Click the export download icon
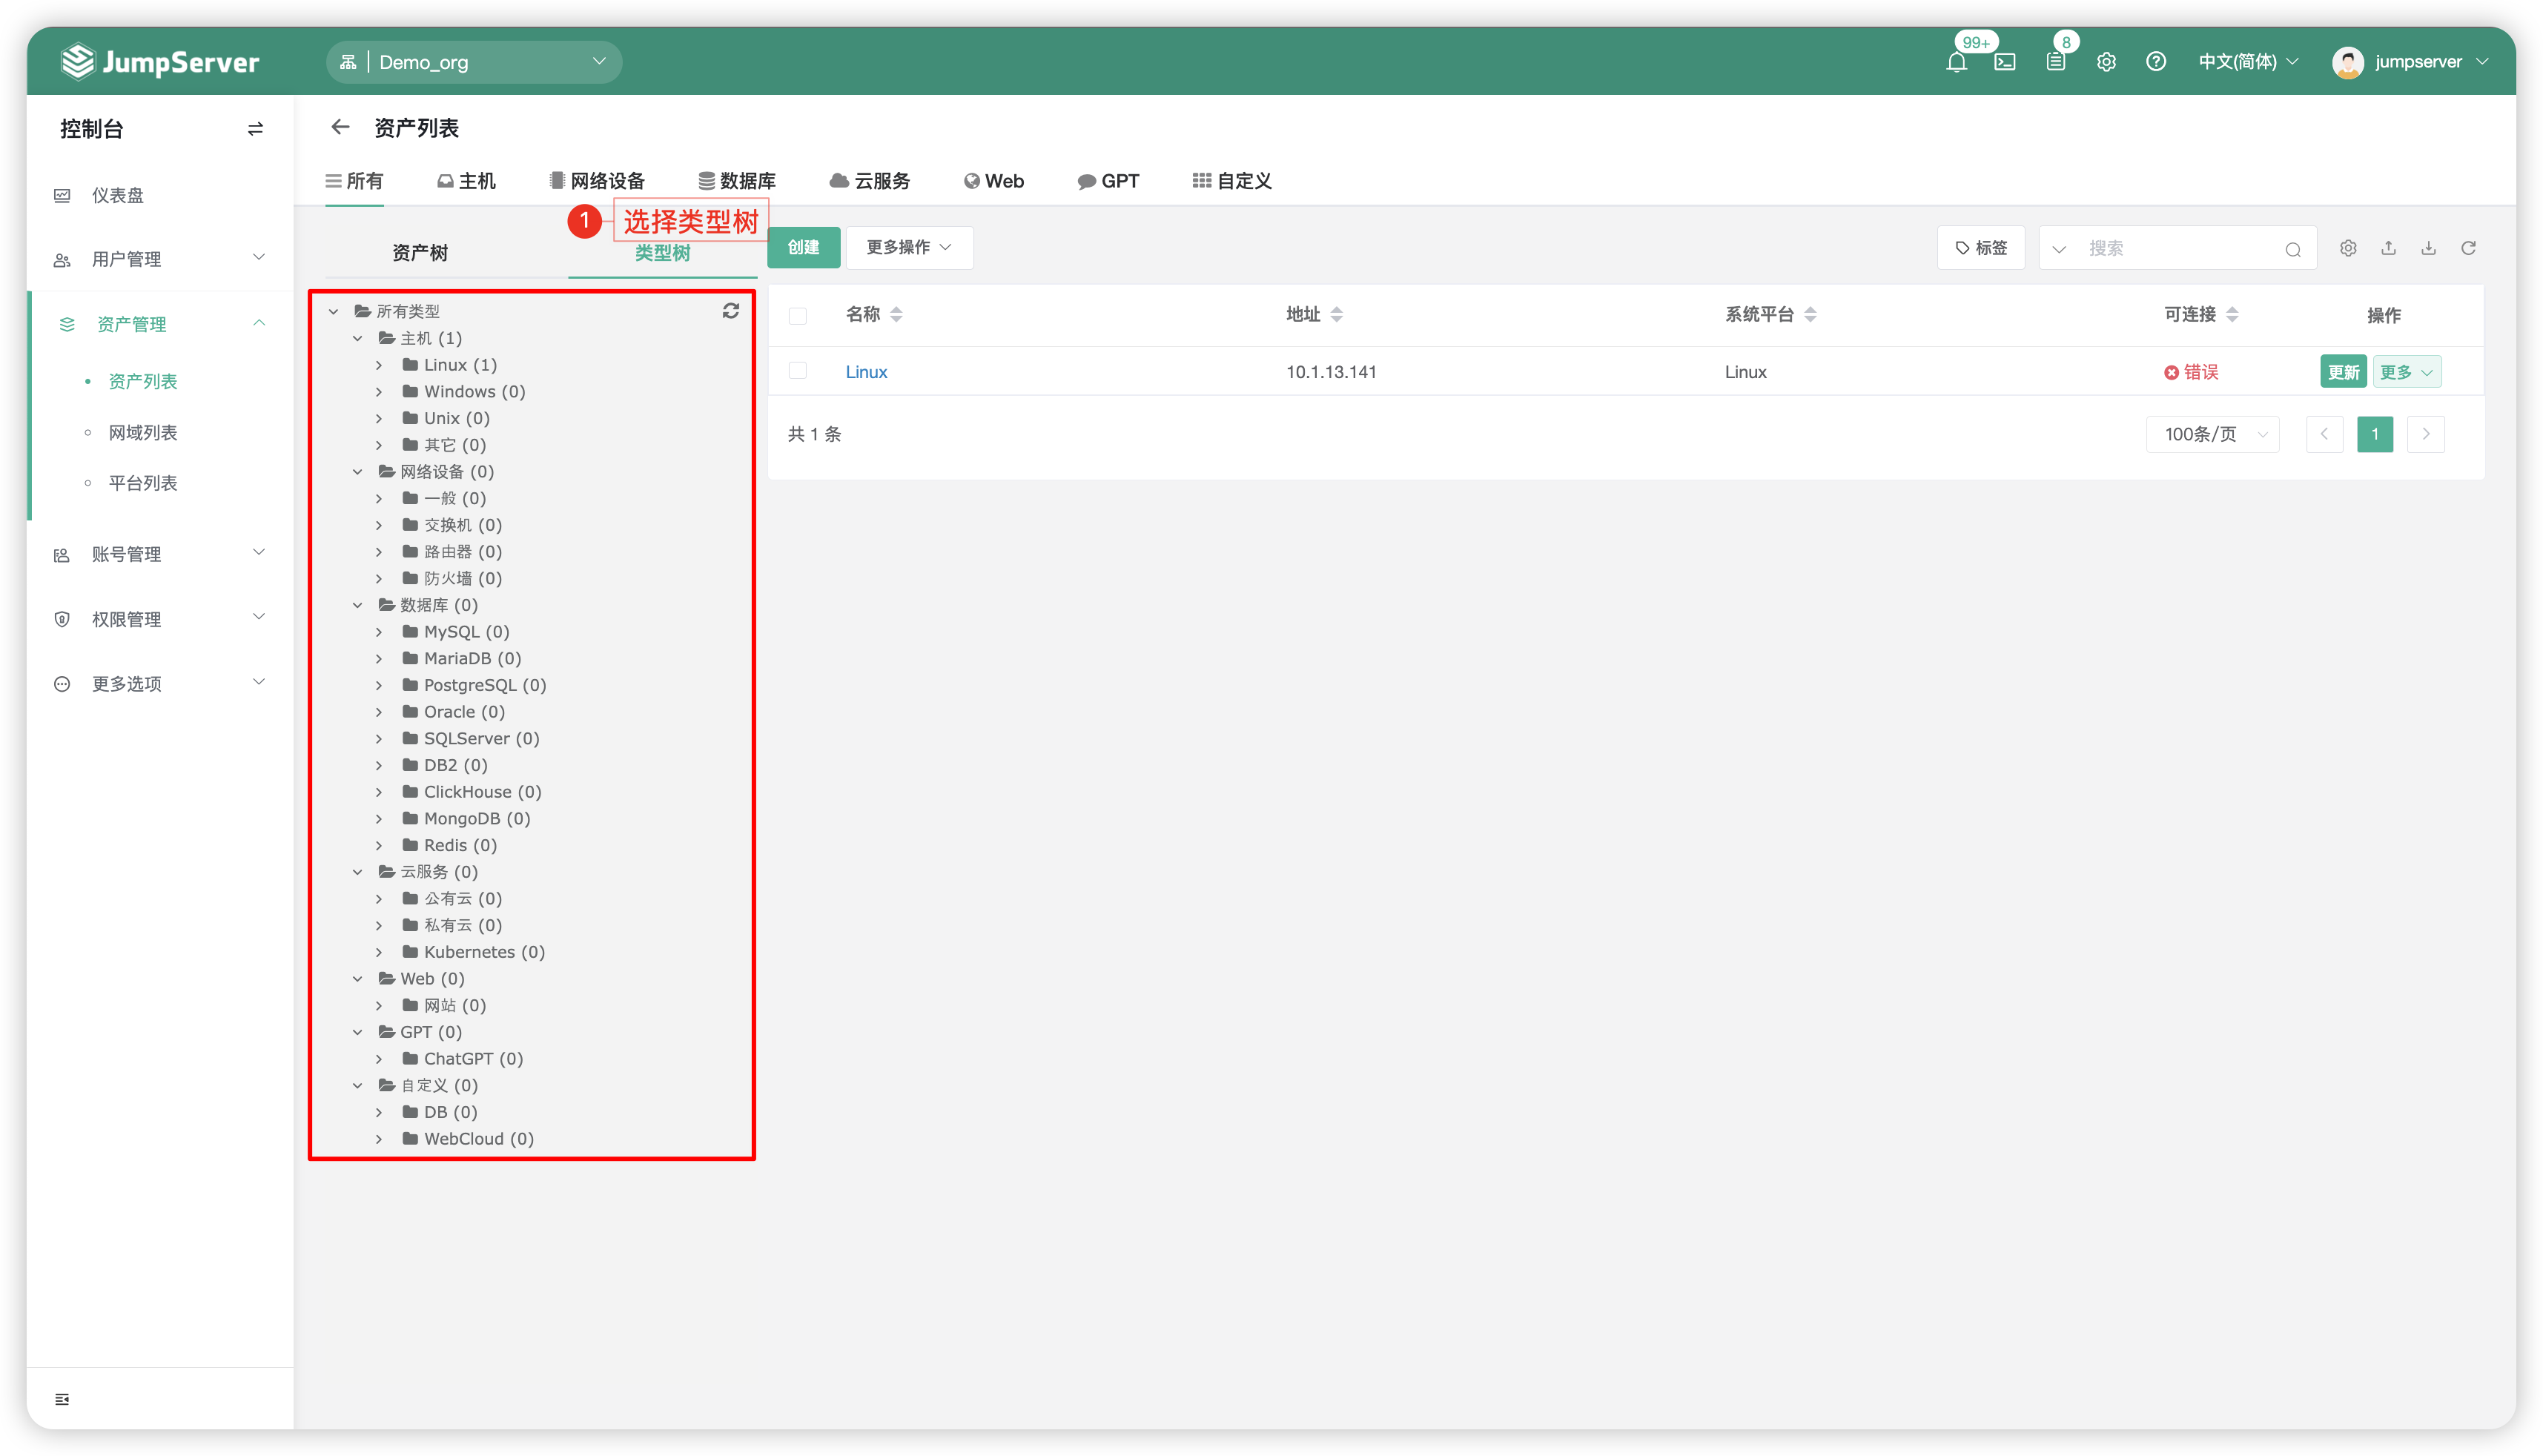Screen dimensions: 2543x1456 (2428, 248)
